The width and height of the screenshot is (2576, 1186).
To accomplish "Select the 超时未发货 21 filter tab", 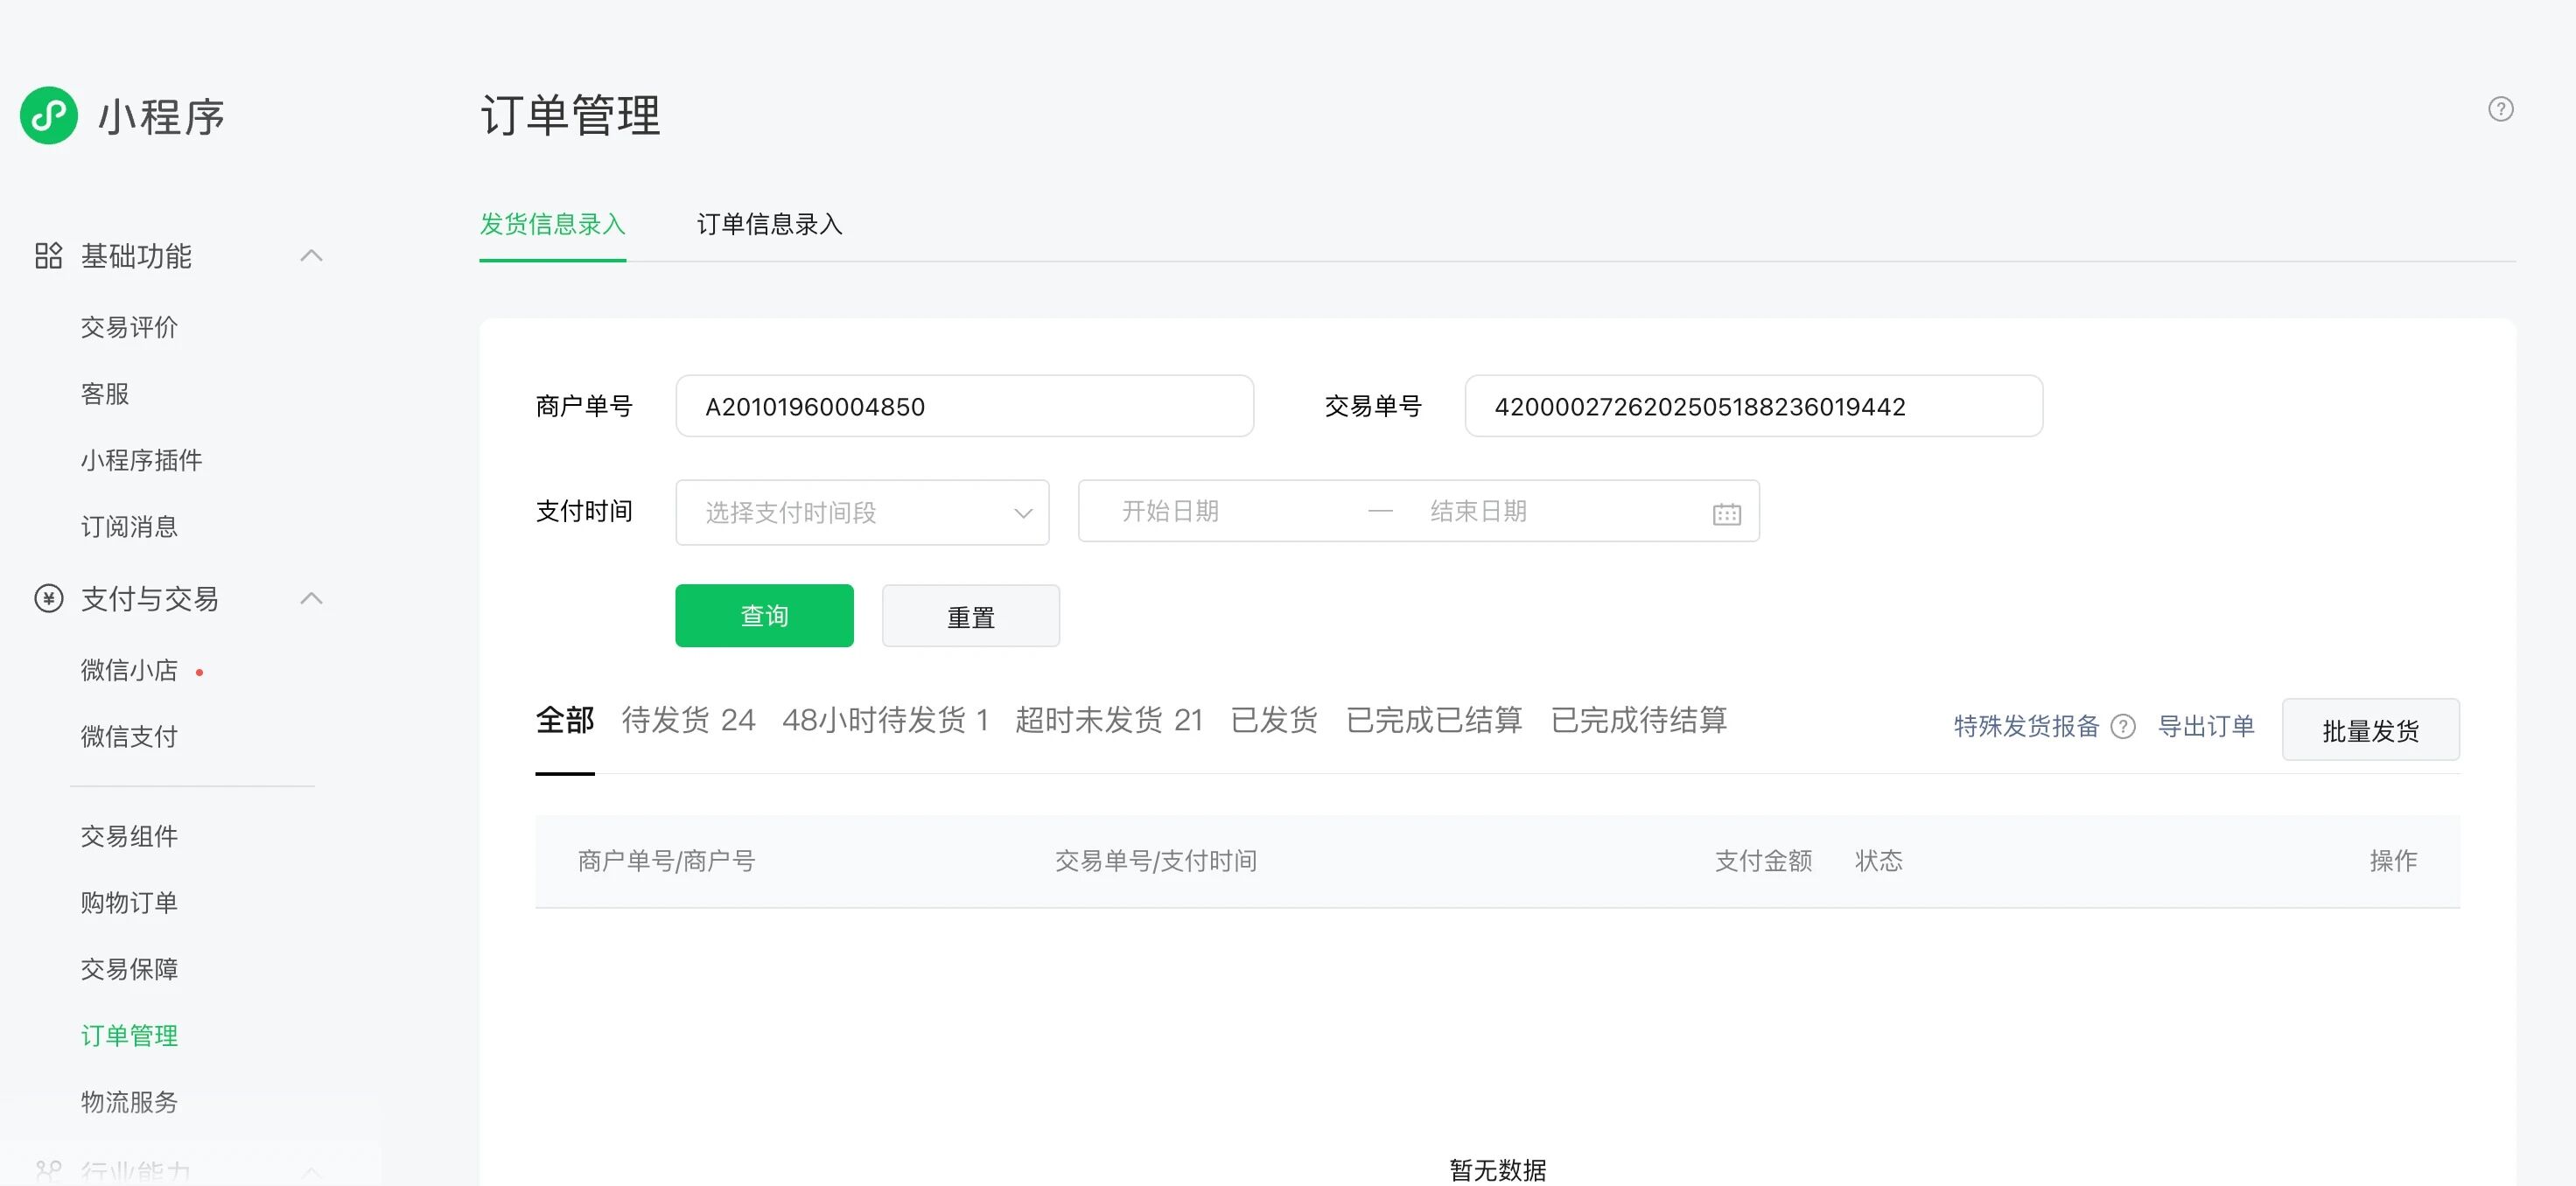I will tap(1108, 720).
